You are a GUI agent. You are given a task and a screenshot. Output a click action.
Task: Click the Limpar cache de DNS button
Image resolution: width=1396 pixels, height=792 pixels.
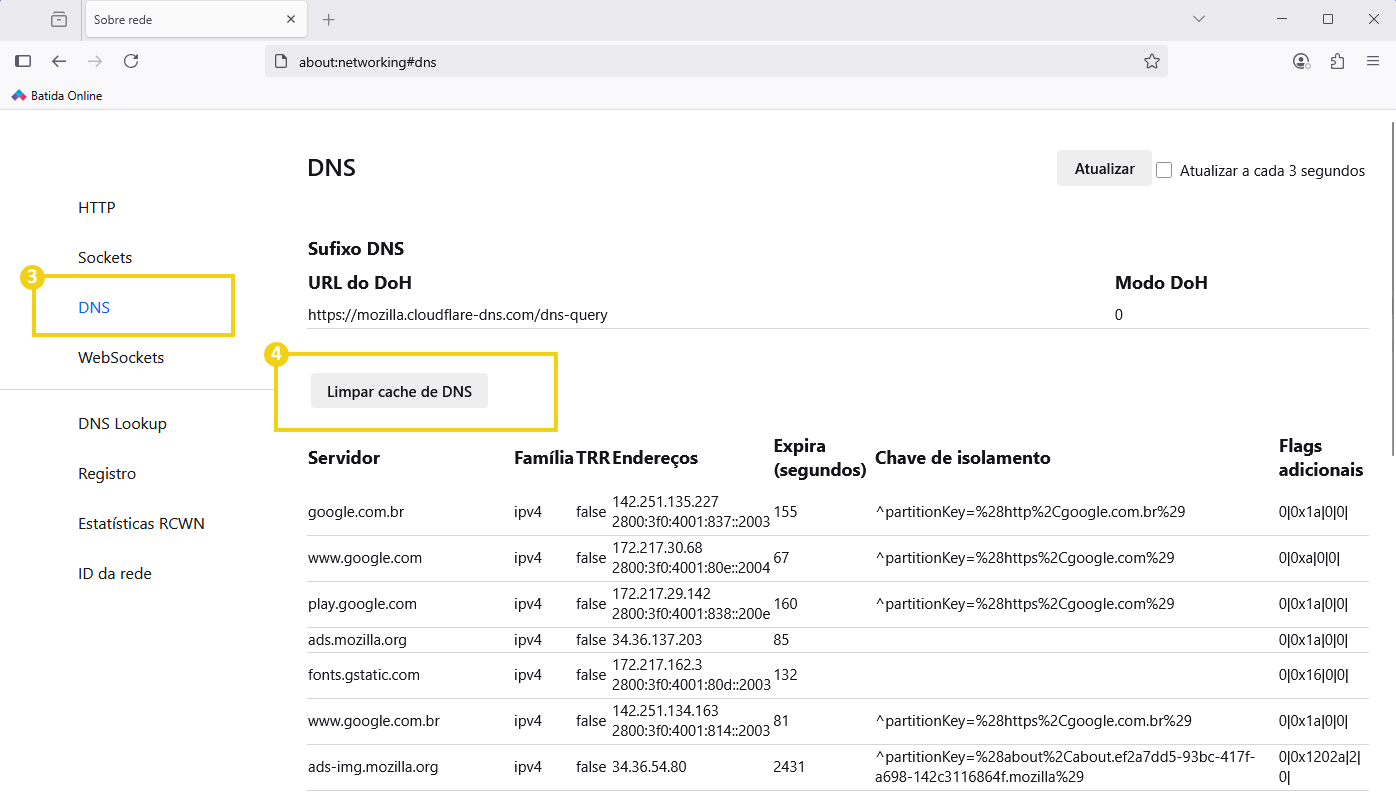coord(399,392)
